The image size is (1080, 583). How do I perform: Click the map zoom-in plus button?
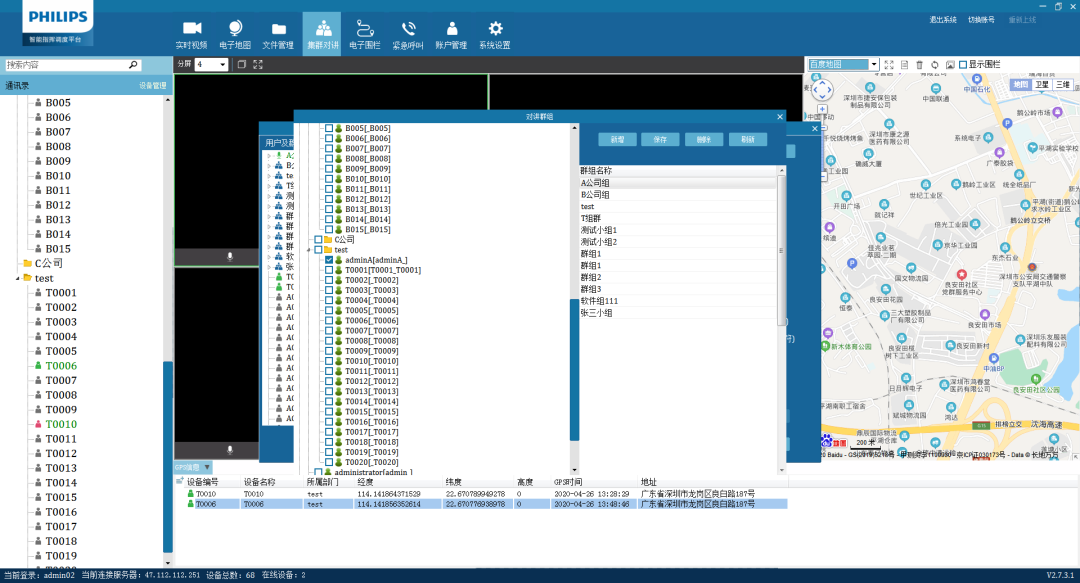(x=822, y=109)
